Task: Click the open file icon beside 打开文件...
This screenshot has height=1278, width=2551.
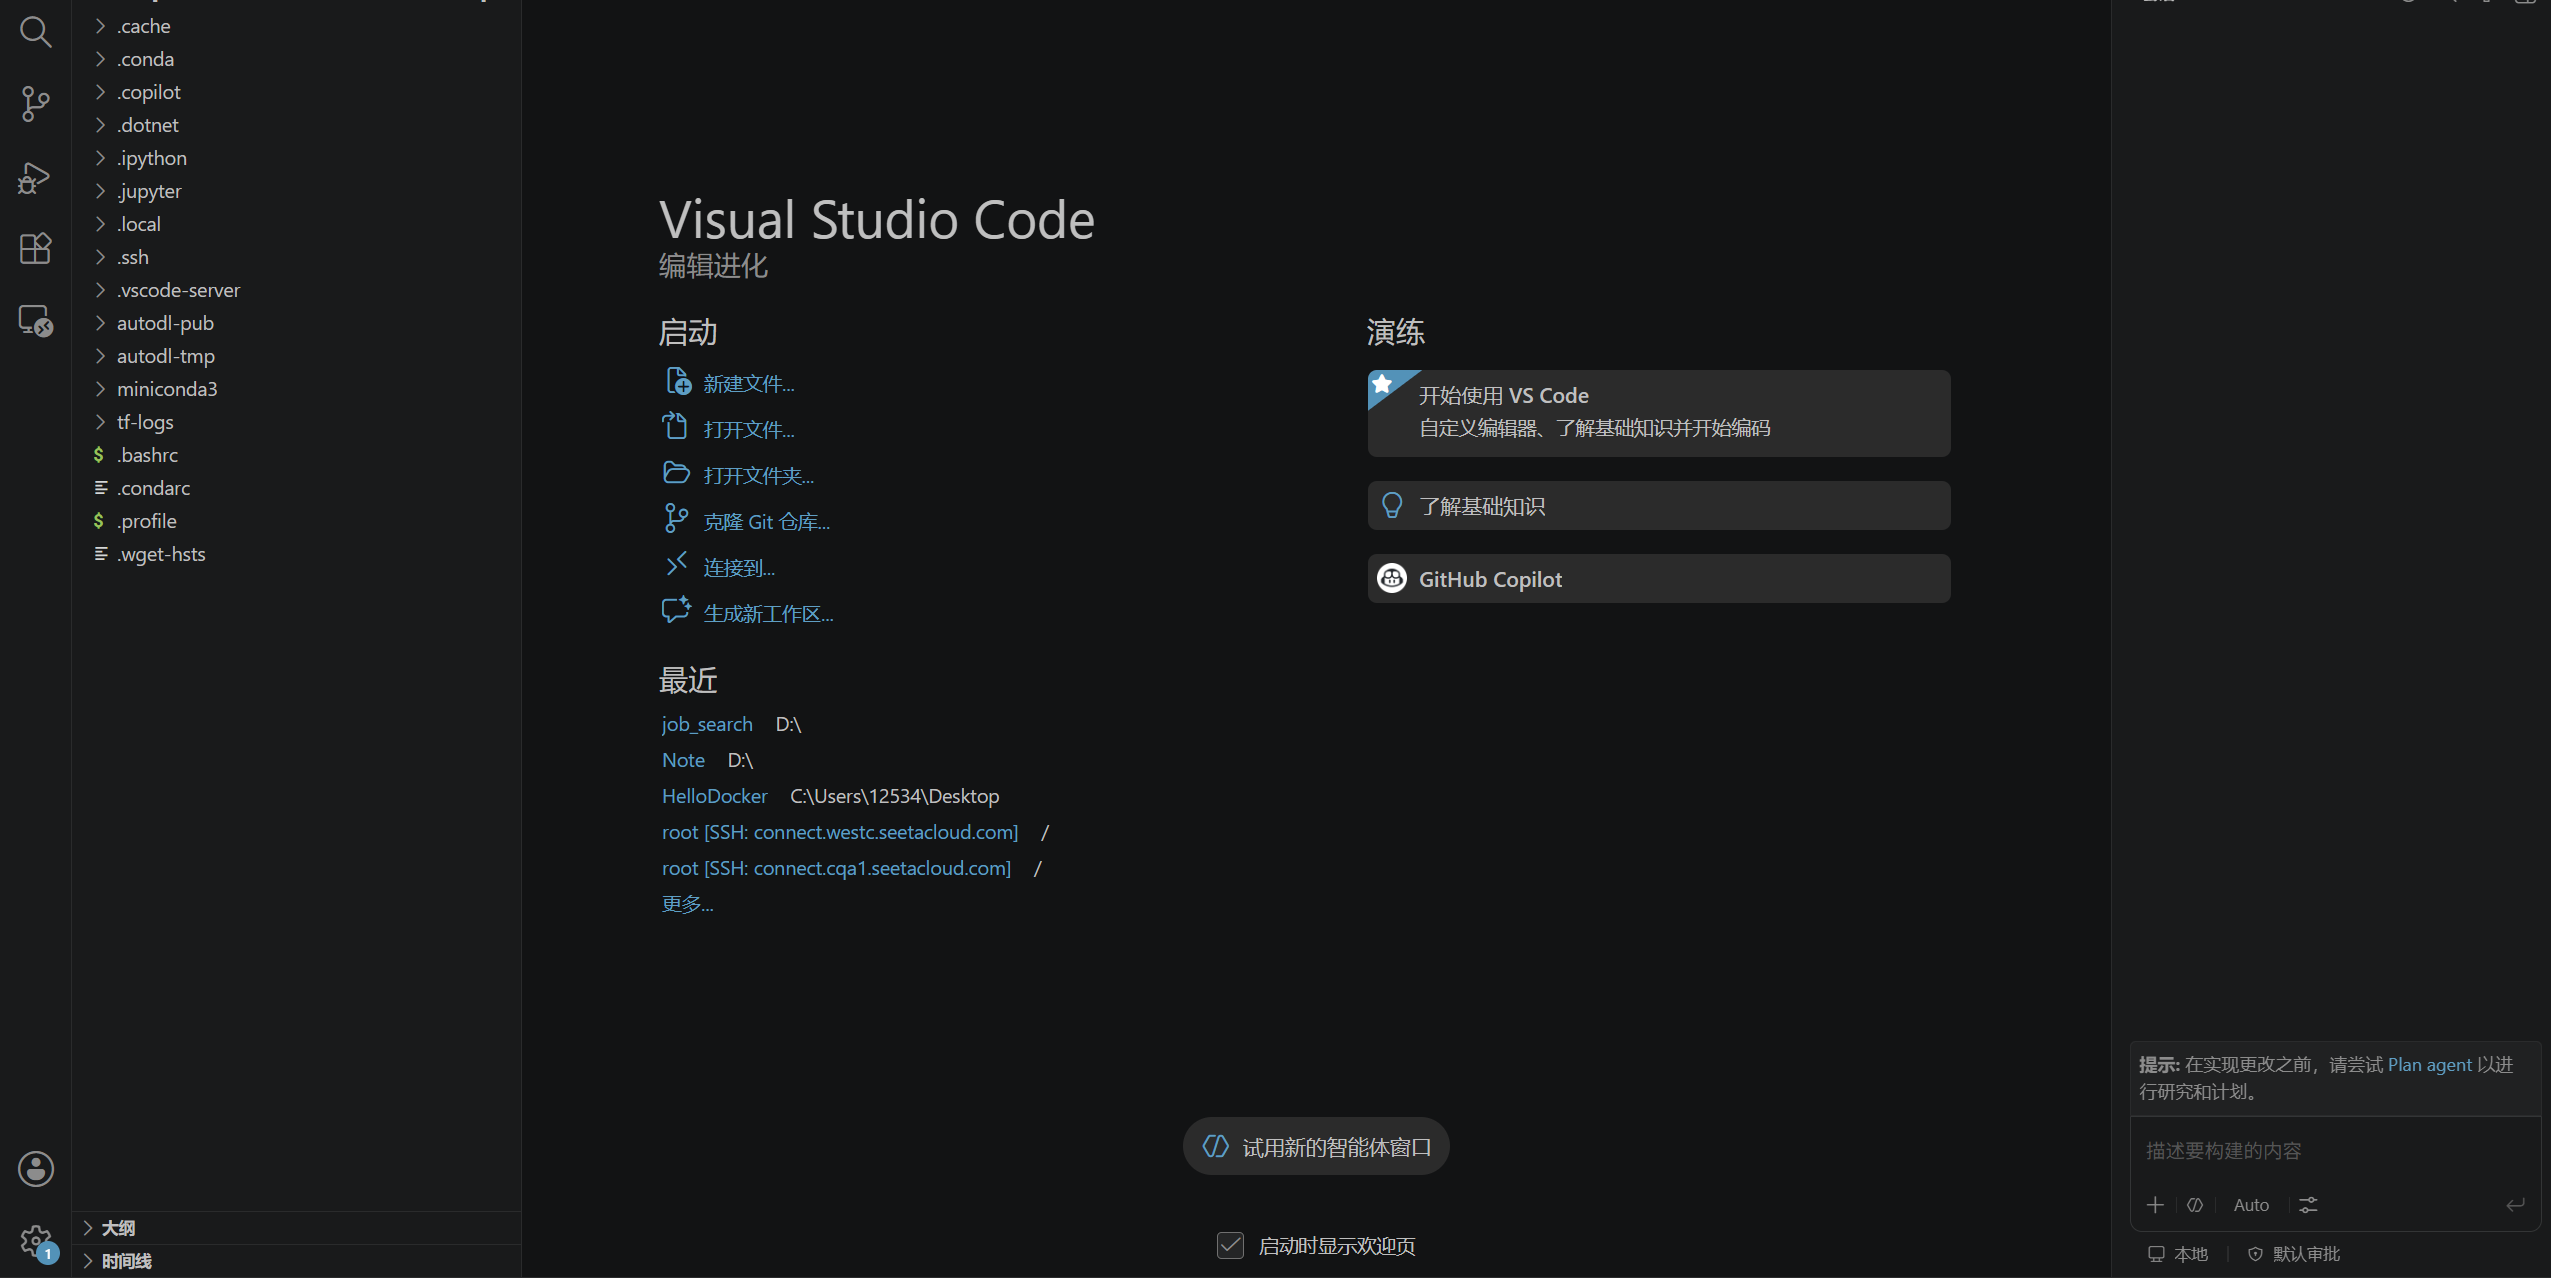Action: coord(675,427)
